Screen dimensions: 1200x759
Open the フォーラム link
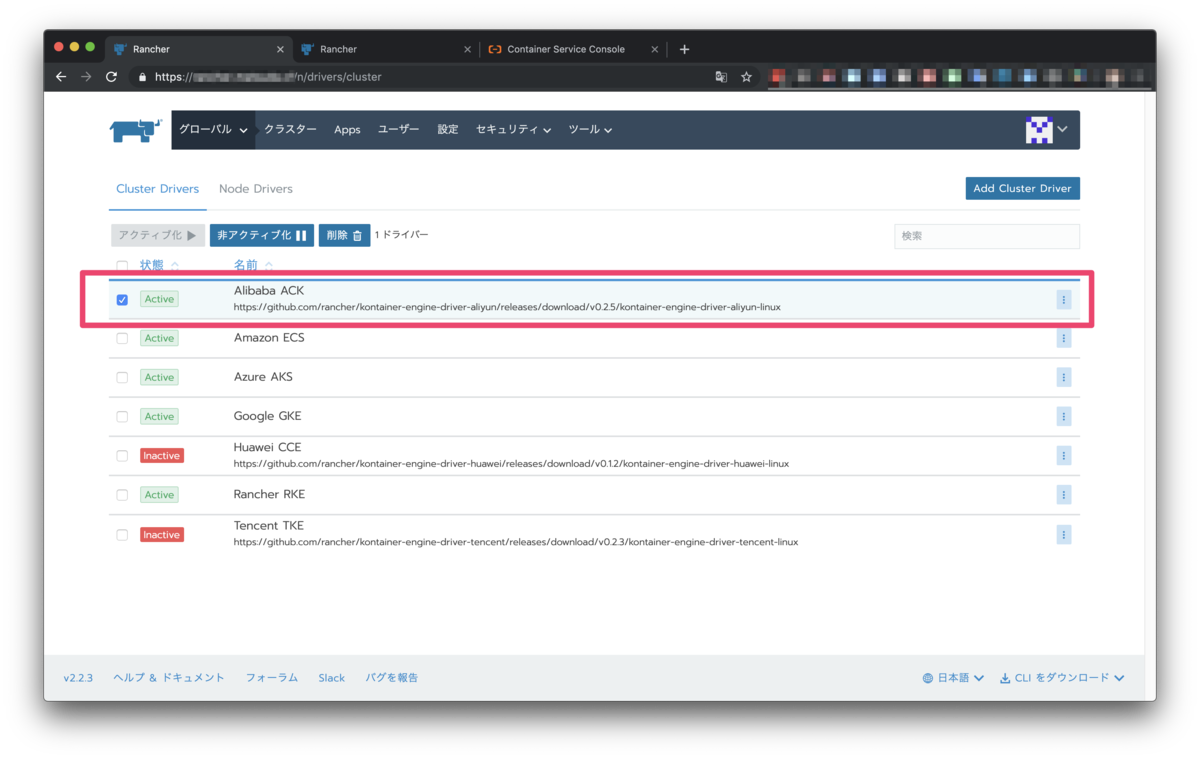(272, 678)
